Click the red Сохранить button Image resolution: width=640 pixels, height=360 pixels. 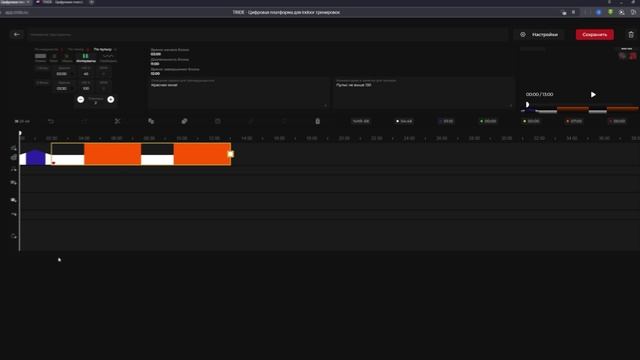coord(595,35)
